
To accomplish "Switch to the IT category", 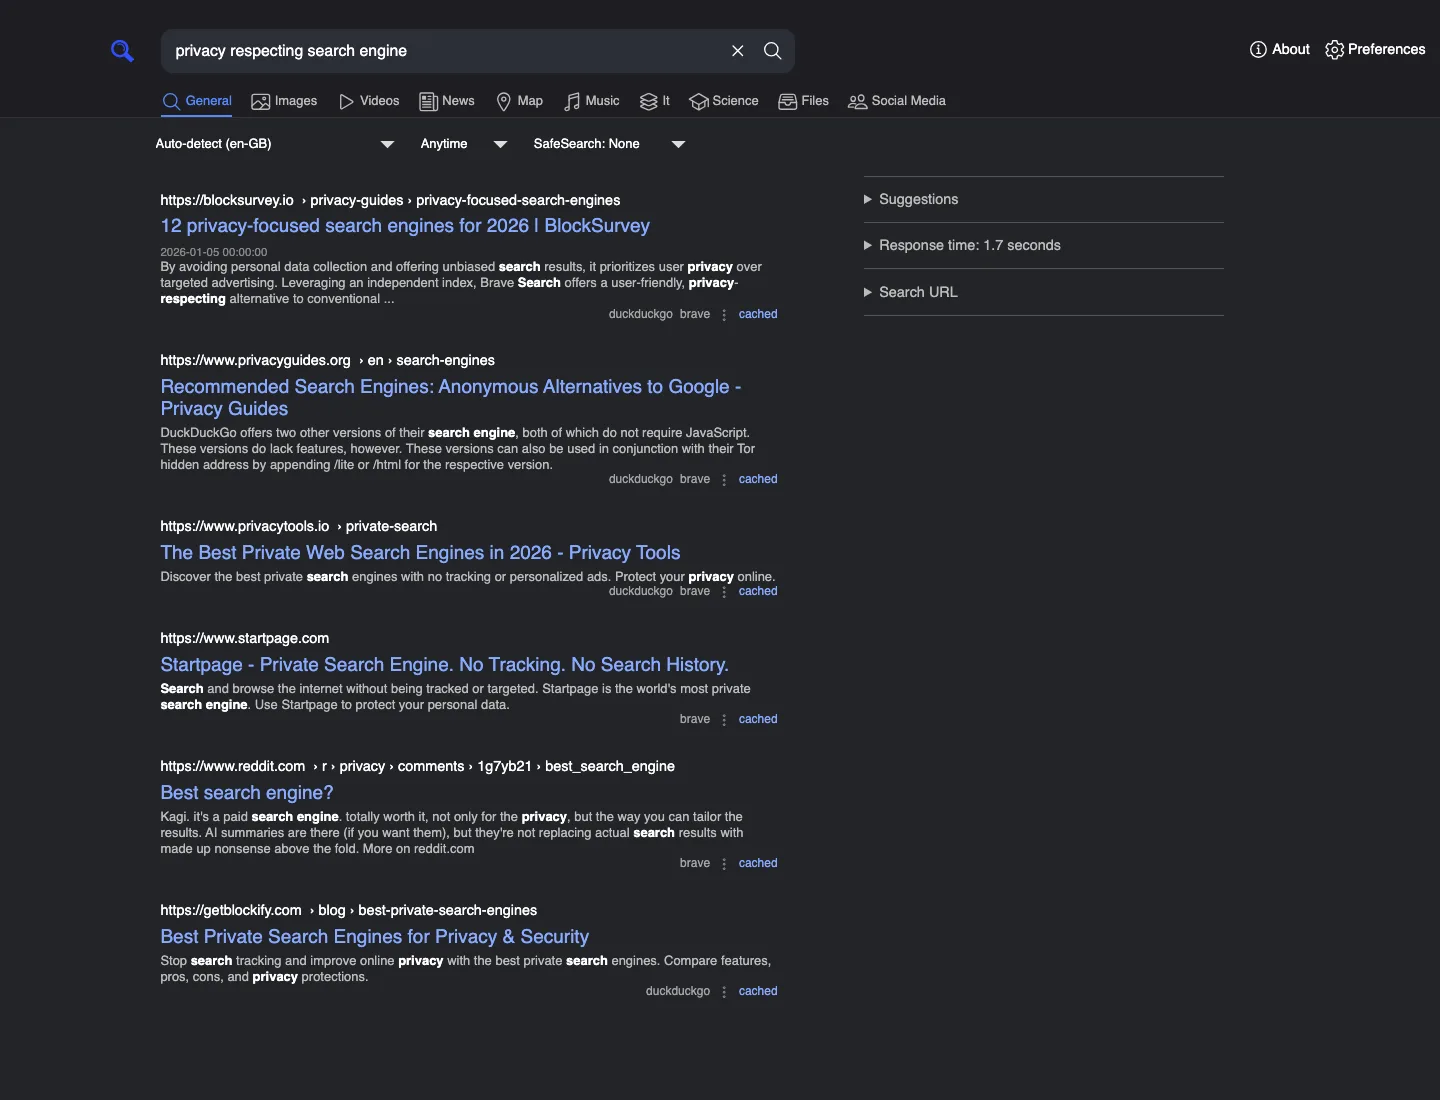I will 655,101.
